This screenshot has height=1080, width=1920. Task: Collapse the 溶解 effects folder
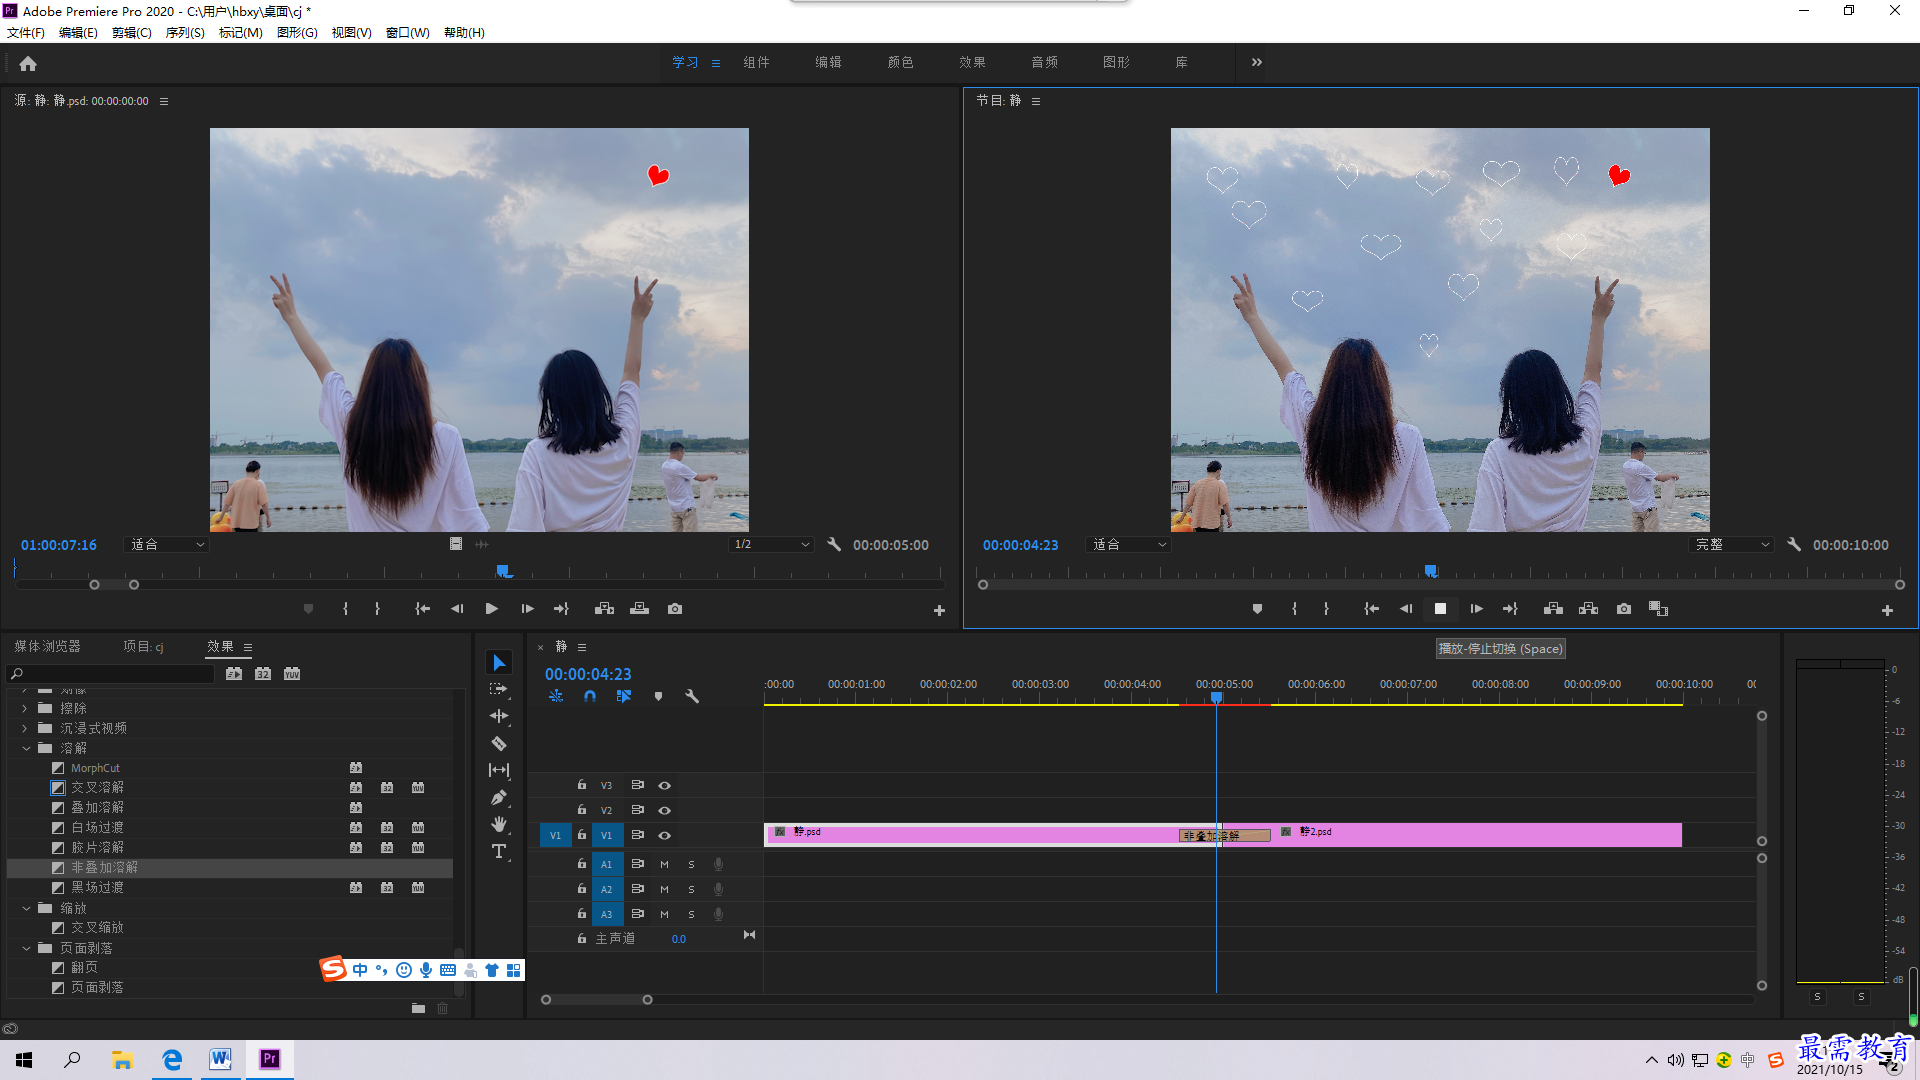point(25,749)
